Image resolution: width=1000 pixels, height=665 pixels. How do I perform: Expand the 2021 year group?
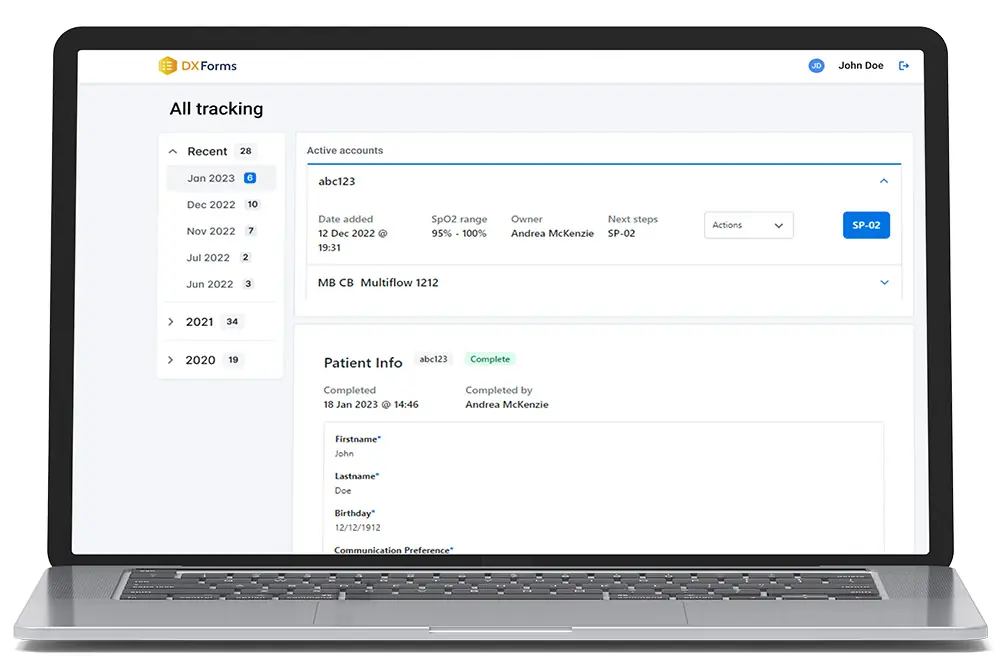click(x=171, y=321)
